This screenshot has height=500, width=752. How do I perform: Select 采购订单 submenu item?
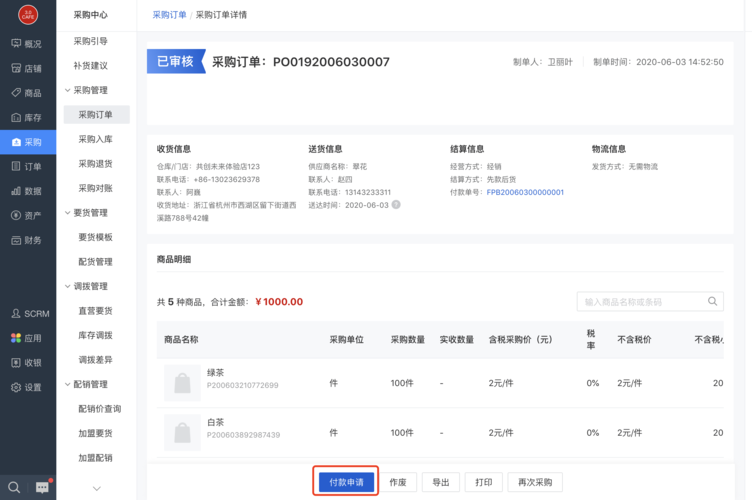pyautogui.click(x=96, y=115)
